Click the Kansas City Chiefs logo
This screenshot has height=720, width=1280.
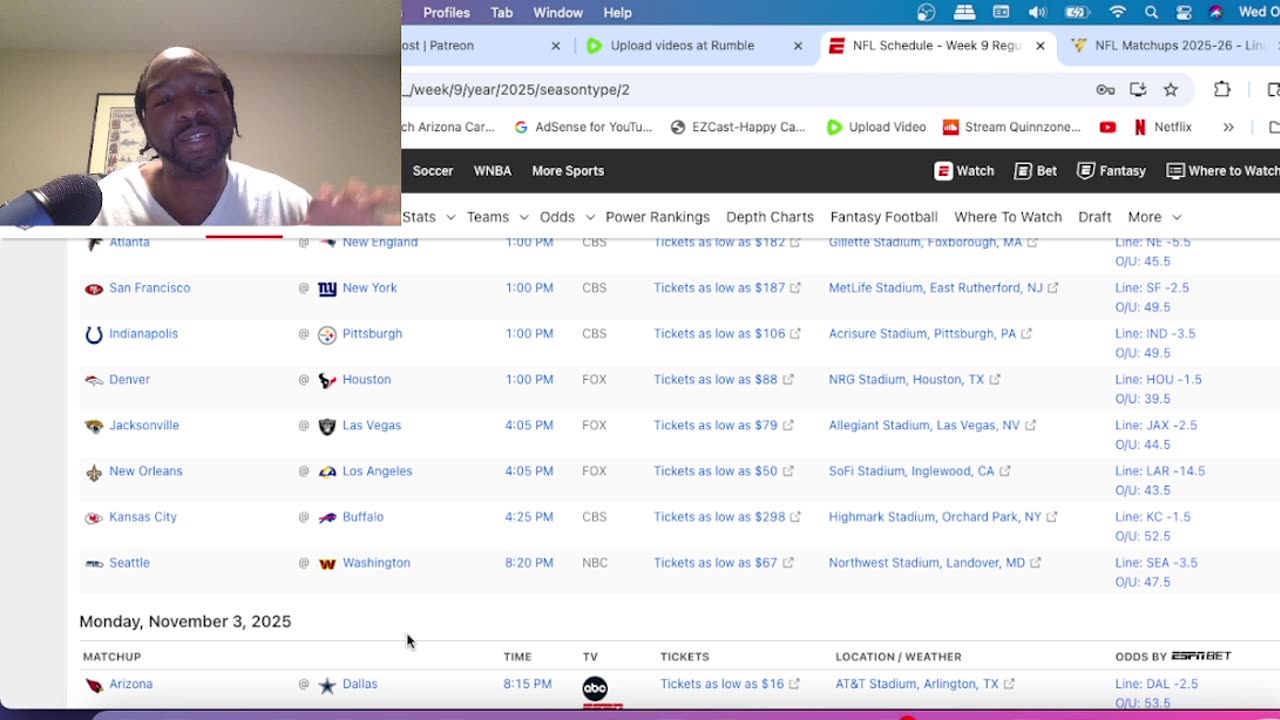click(x=93, y=518)
